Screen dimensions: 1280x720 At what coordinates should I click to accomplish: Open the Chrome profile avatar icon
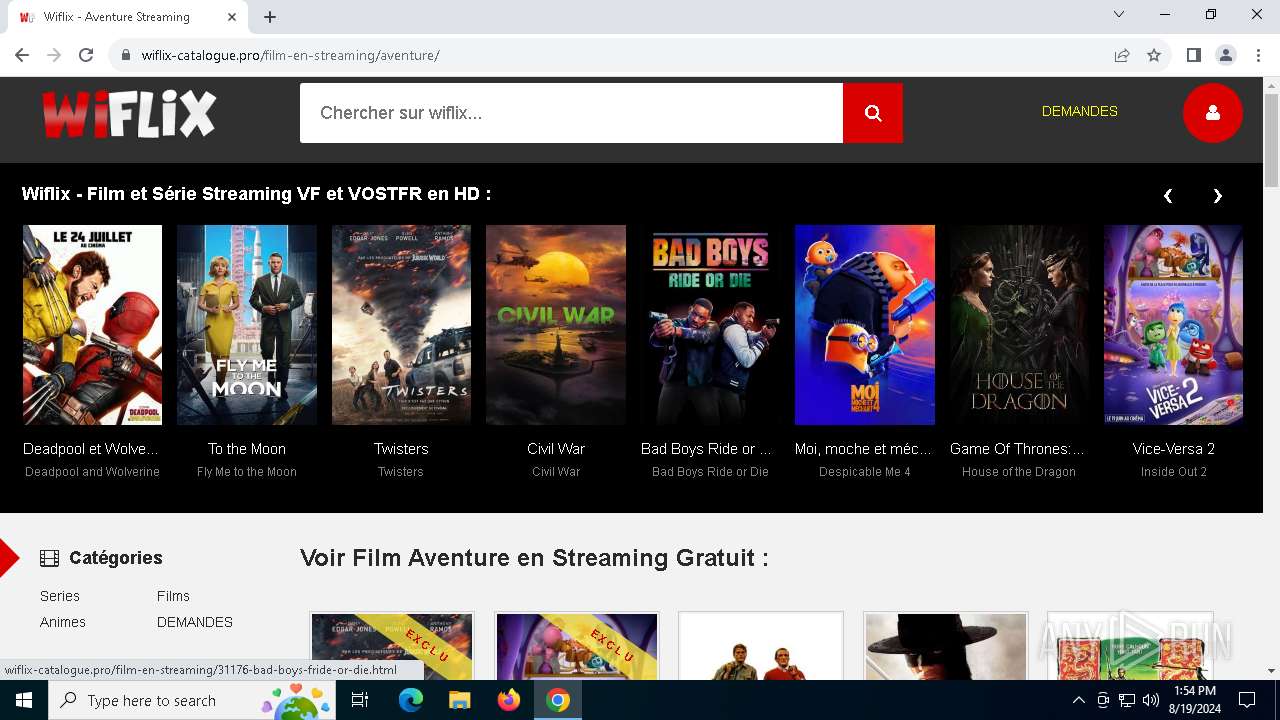(1226, 55)
